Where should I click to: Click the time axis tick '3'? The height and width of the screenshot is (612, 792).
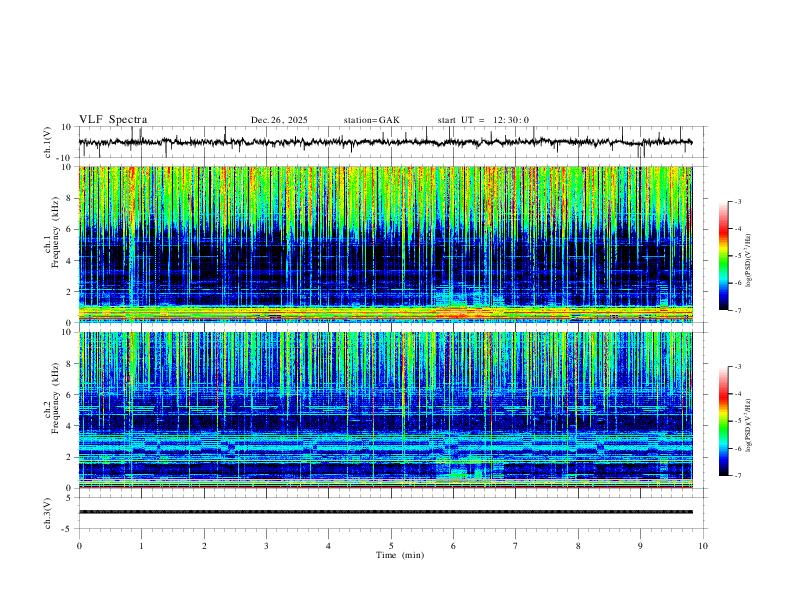coord(266,546)
